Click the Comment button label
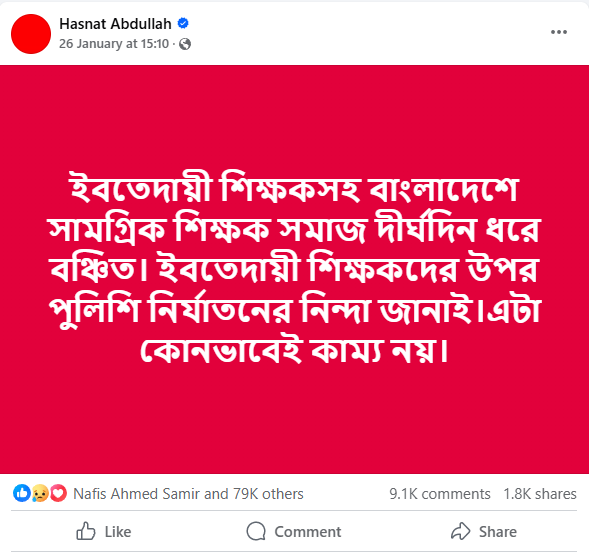The width and height of the screenshot is (589, 554). pos(308,532)
